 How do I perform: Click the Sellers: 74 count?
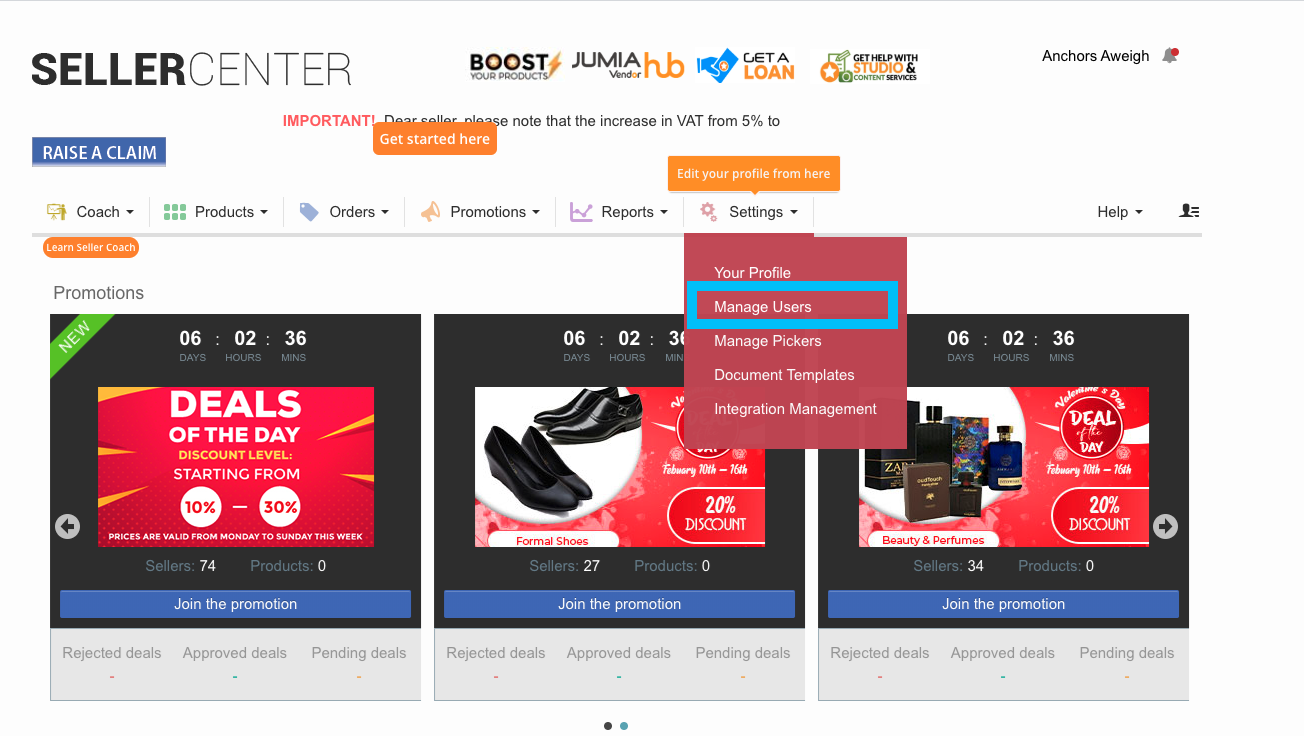point(180,566)
